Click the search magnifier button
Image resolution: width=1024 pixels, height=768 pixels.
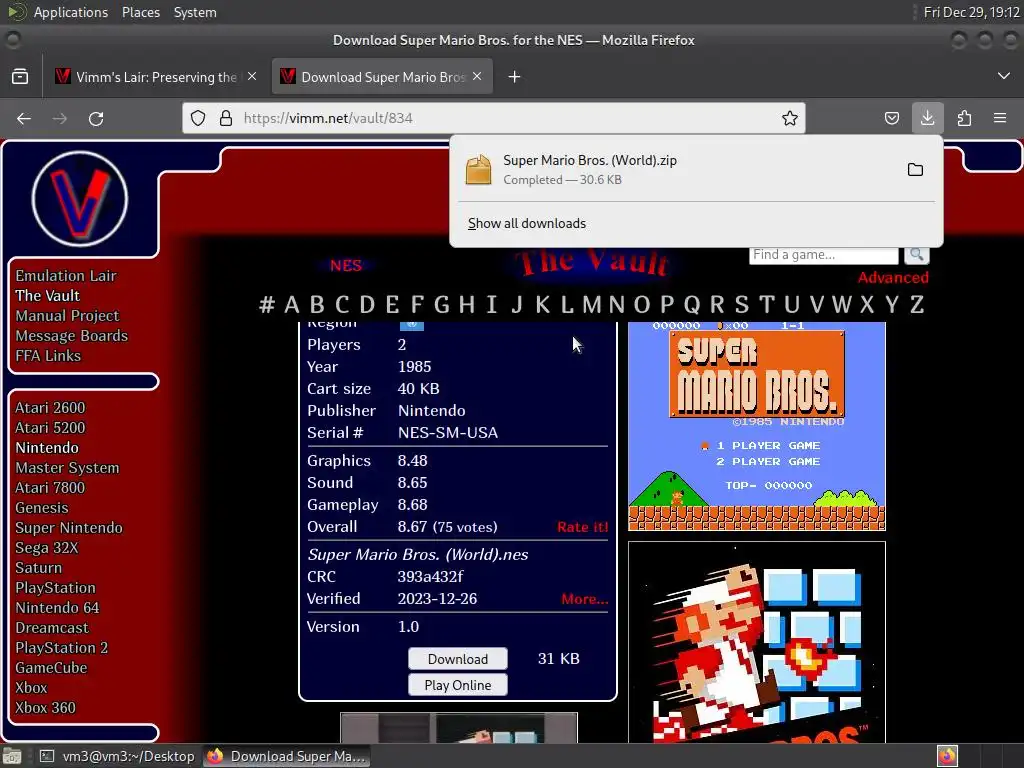click(x=916, y=254)
